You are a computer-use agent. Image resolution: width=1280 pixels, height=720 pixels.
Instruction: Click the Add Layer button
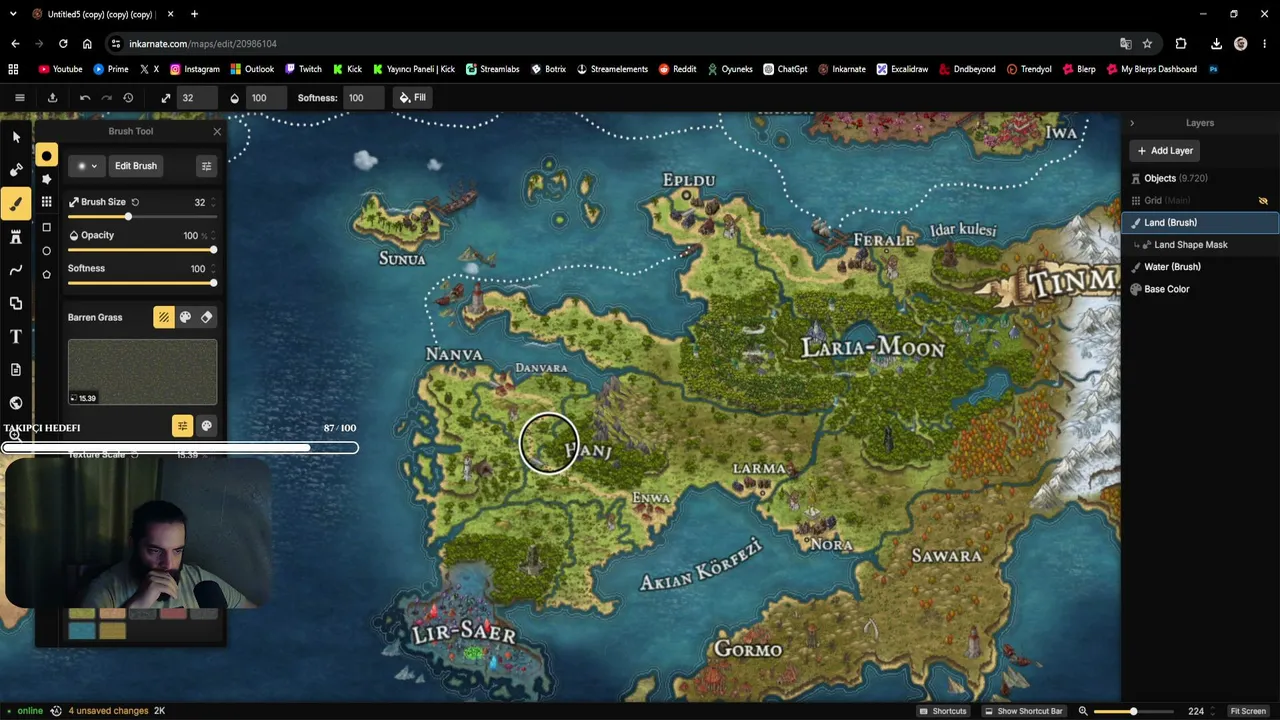1166,151
